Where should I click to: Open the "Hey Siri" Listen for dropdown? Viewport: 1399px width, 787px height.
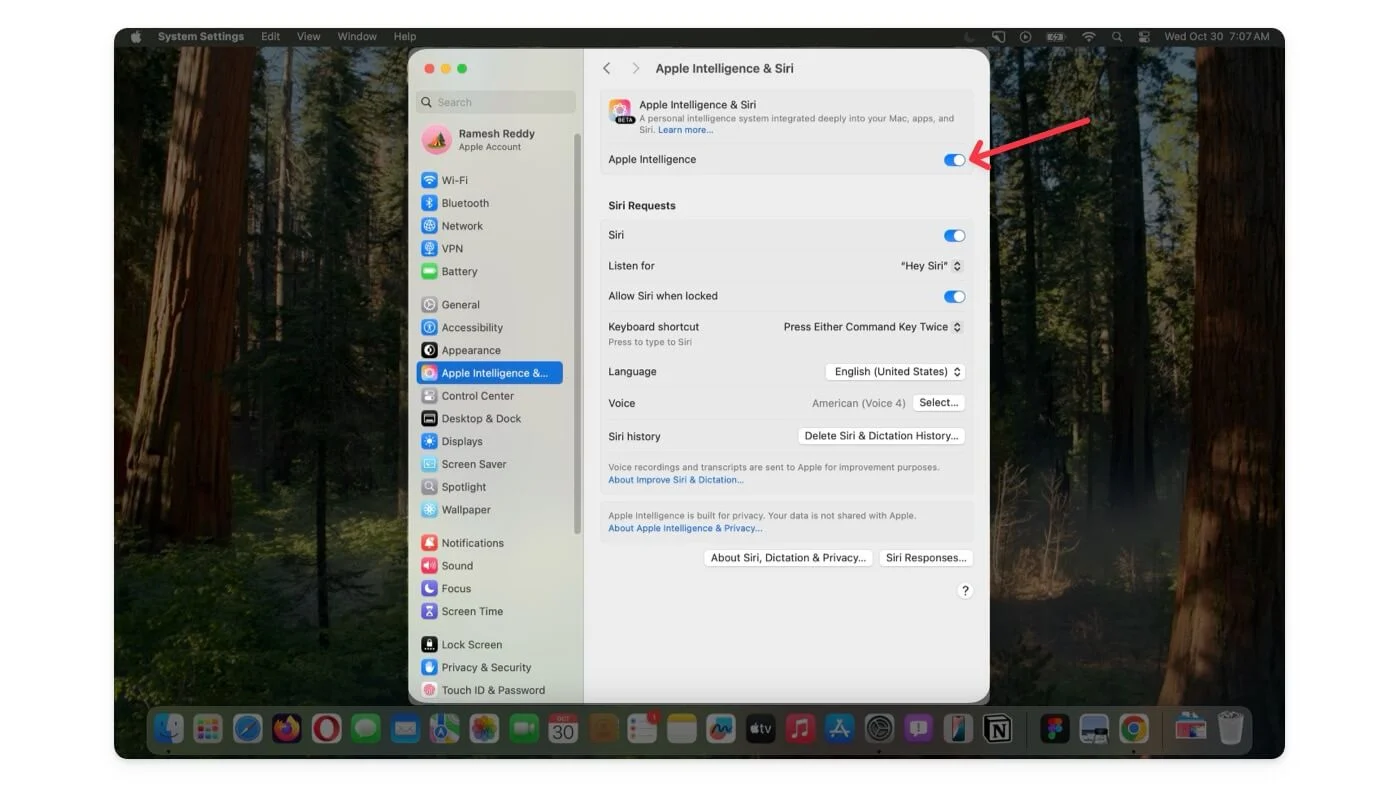(932, 266)
